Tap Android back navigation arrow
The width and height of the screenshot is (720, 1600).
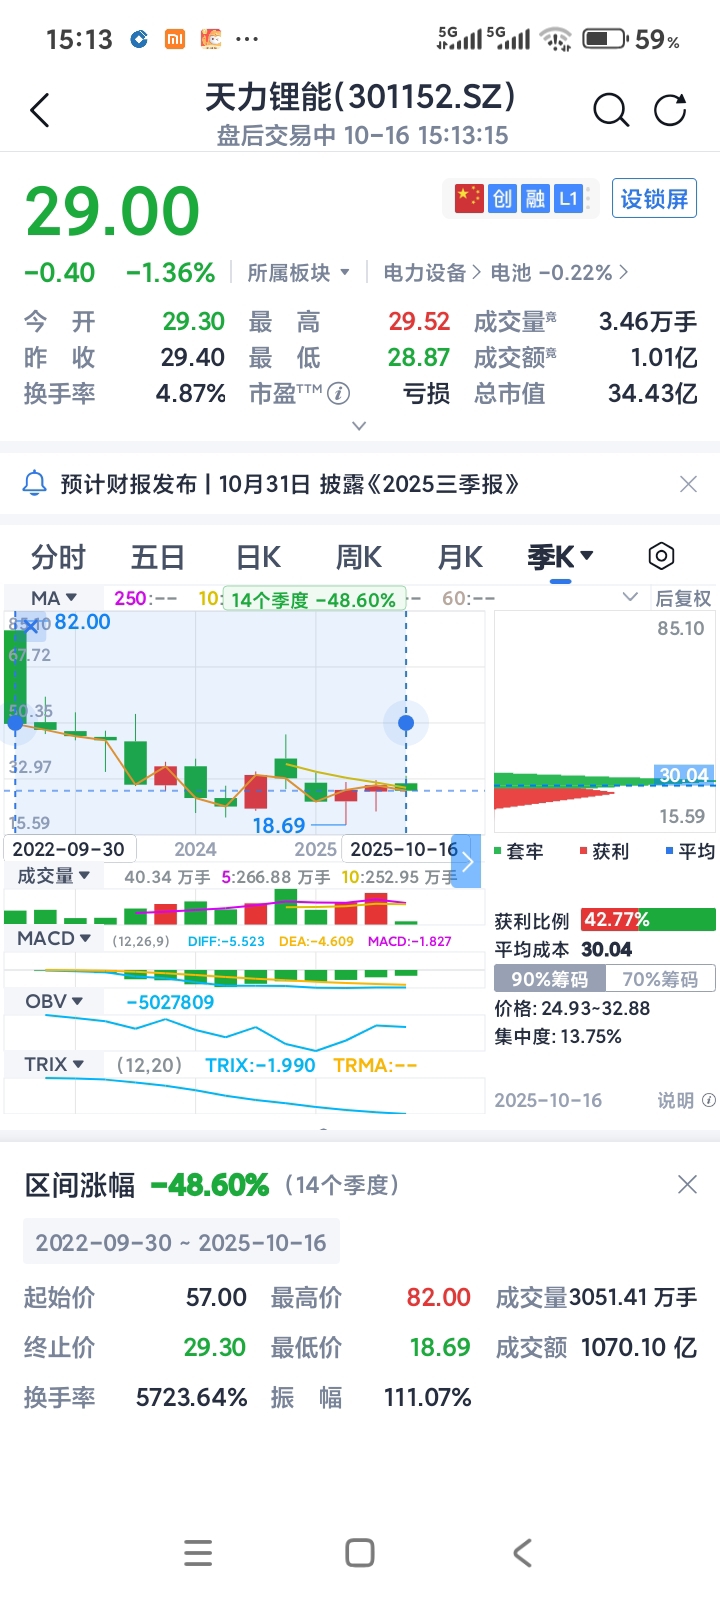point(522,1552)
